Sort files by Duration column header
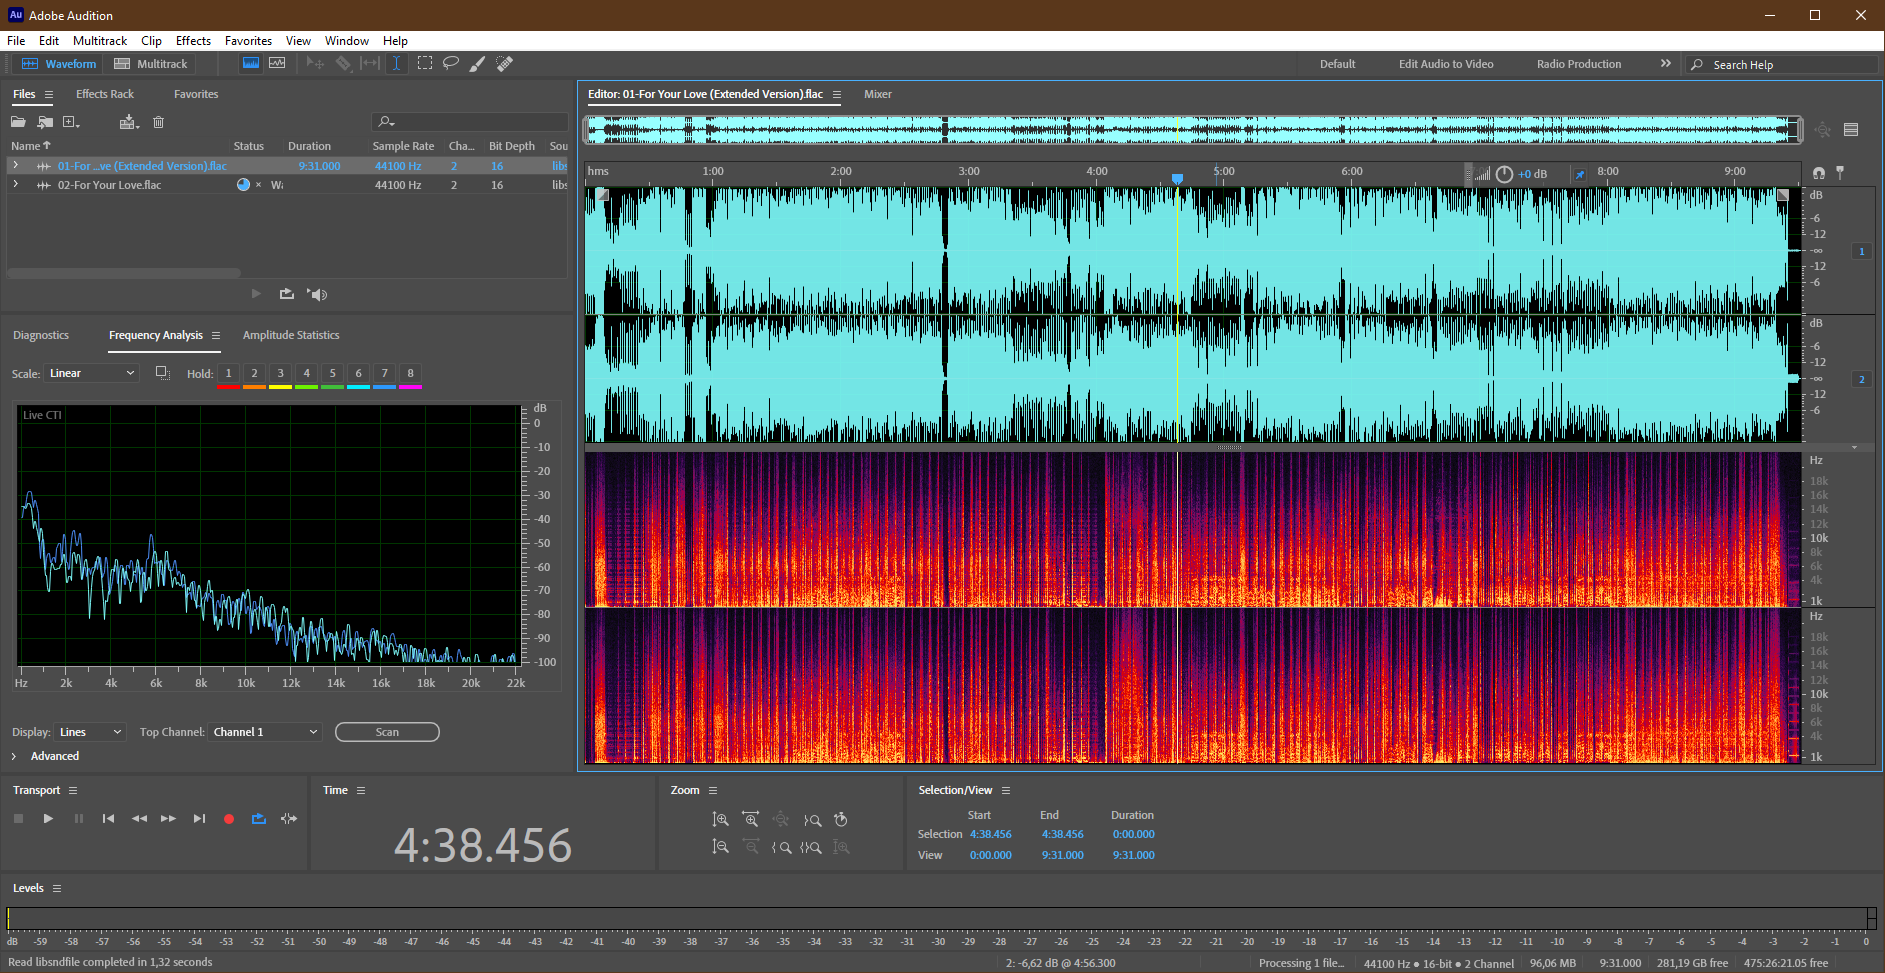The height and width of the screenshot is (973, 1885). [x=309, y=146]
